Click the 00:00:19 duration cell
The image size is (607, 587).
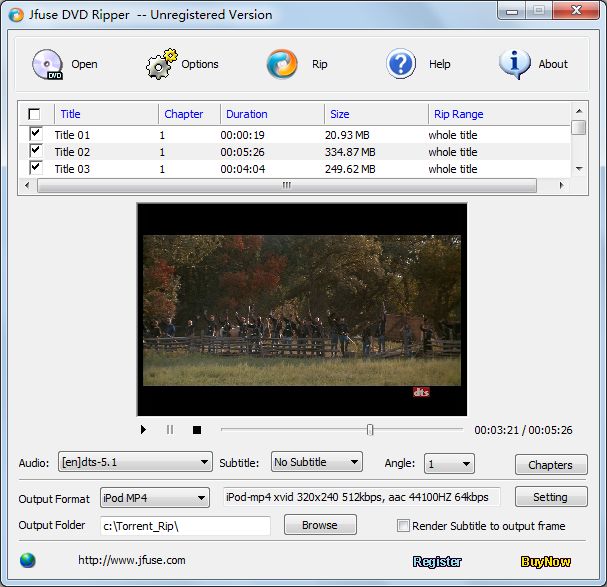(x=242, y=135)
